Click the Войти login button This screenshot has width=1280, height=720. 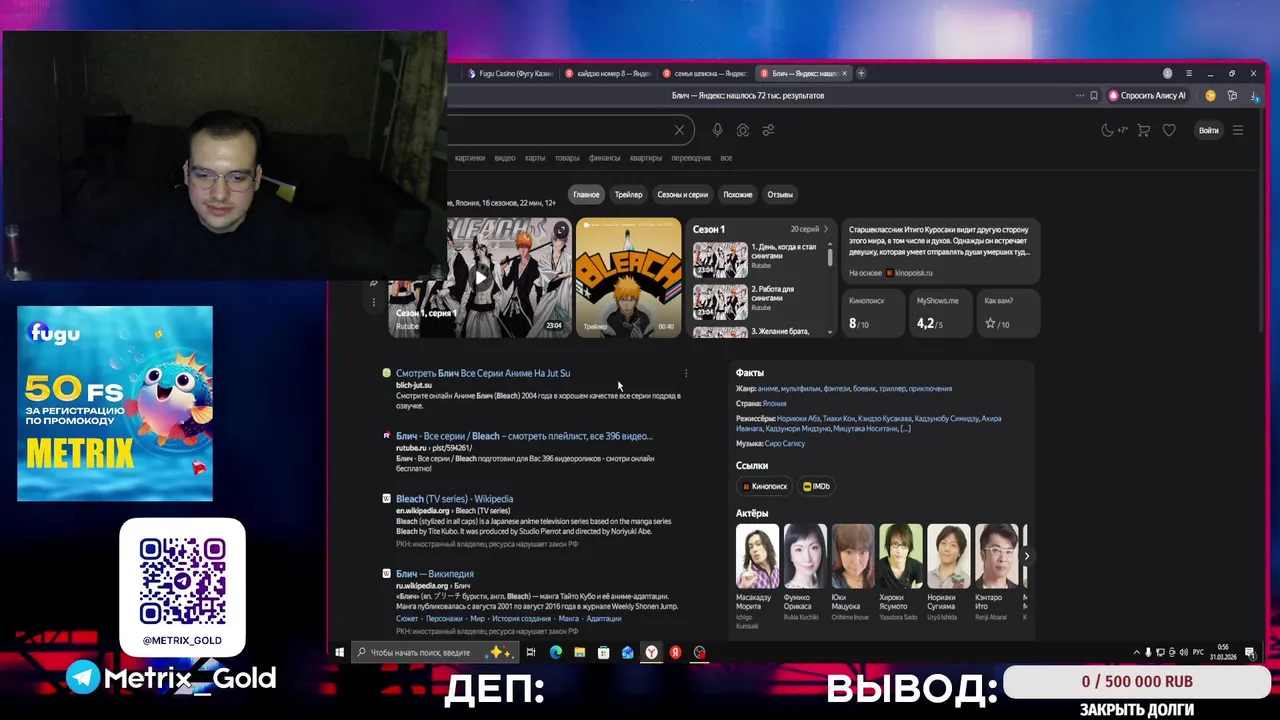1209,130
